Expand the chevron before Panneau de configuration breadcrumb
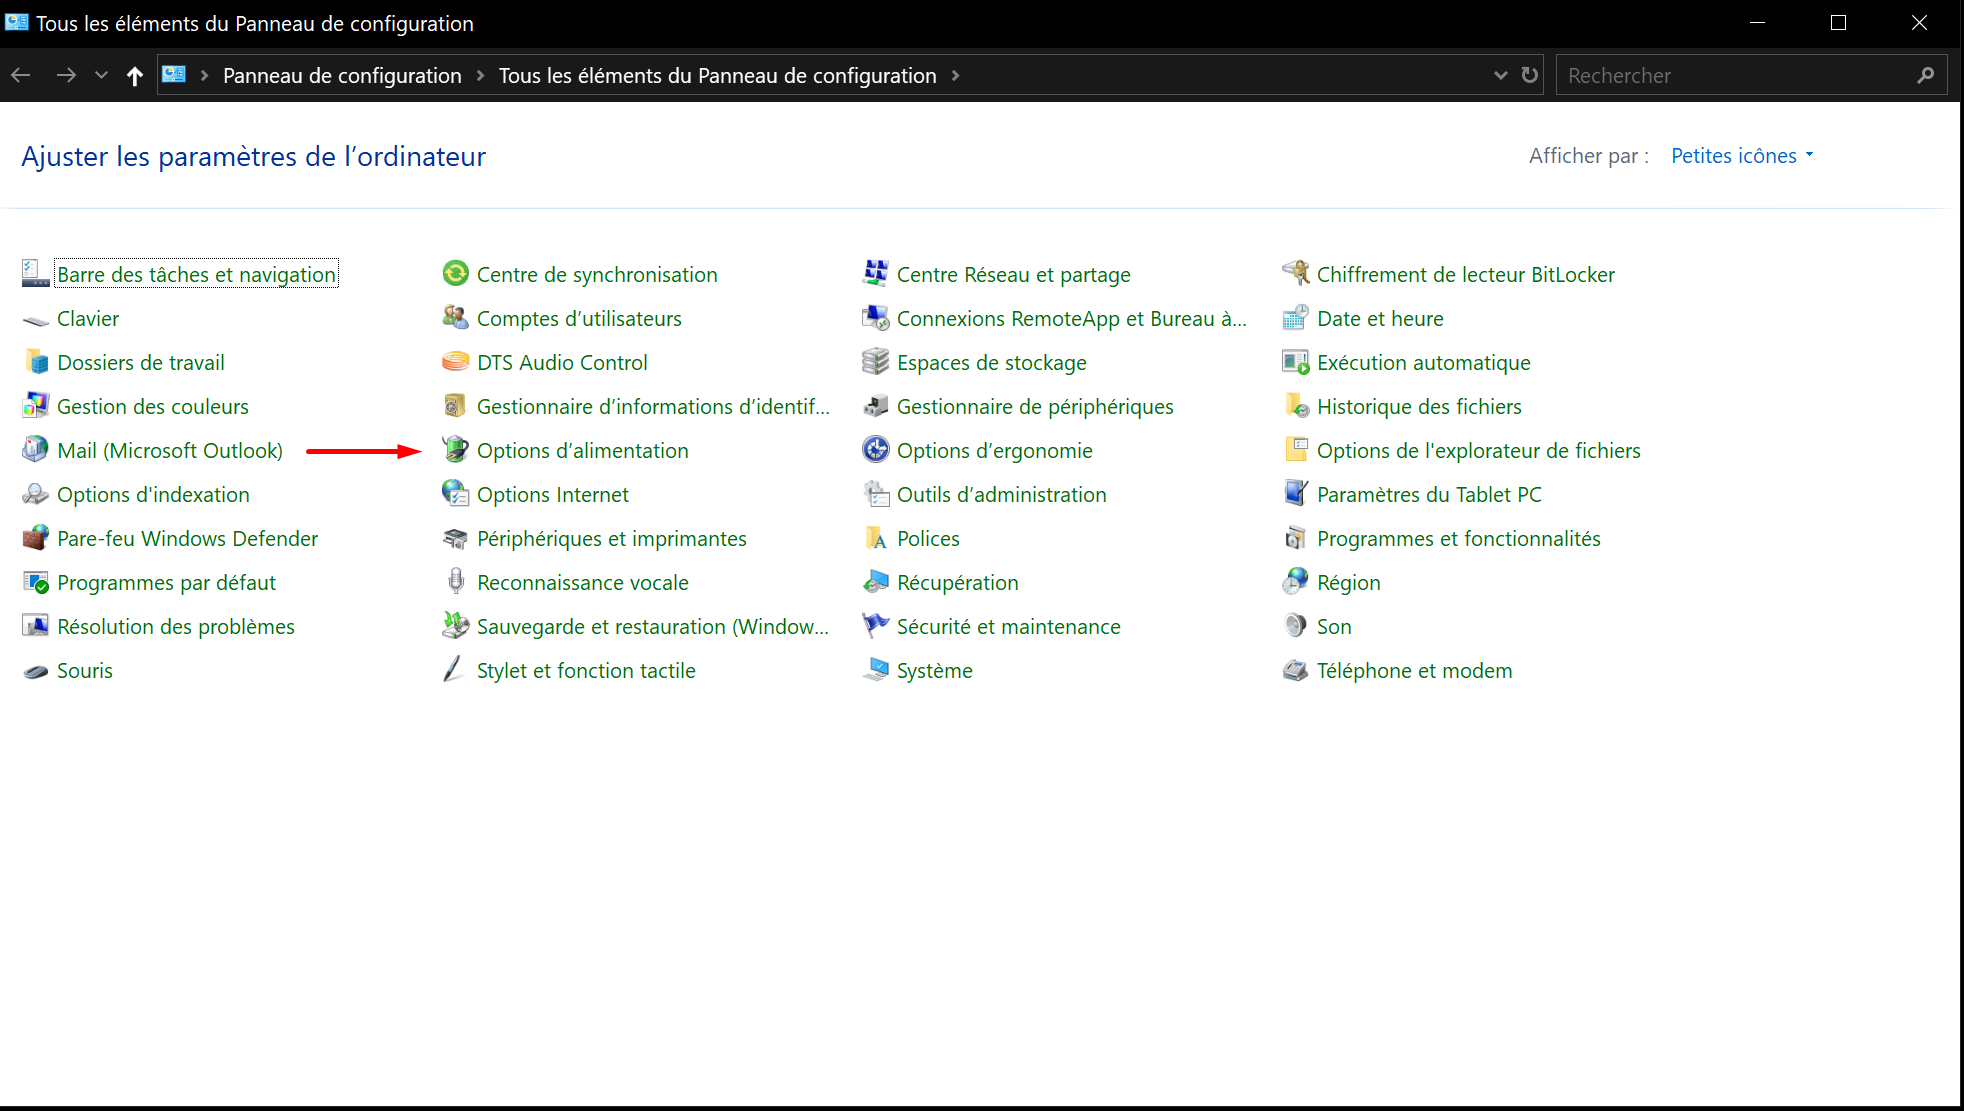Screen dimensions: 1964x1111 pyautogui.click(x=204, y=76)
